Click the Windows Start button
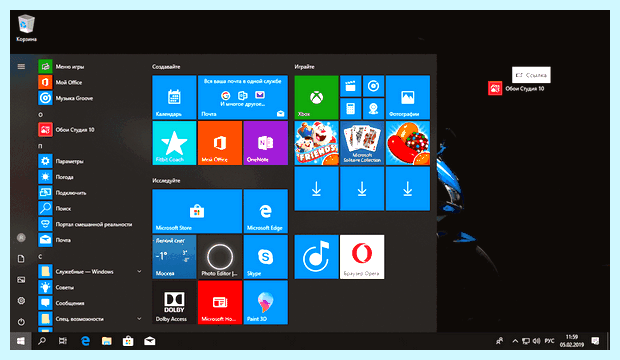 click(21, 341)
